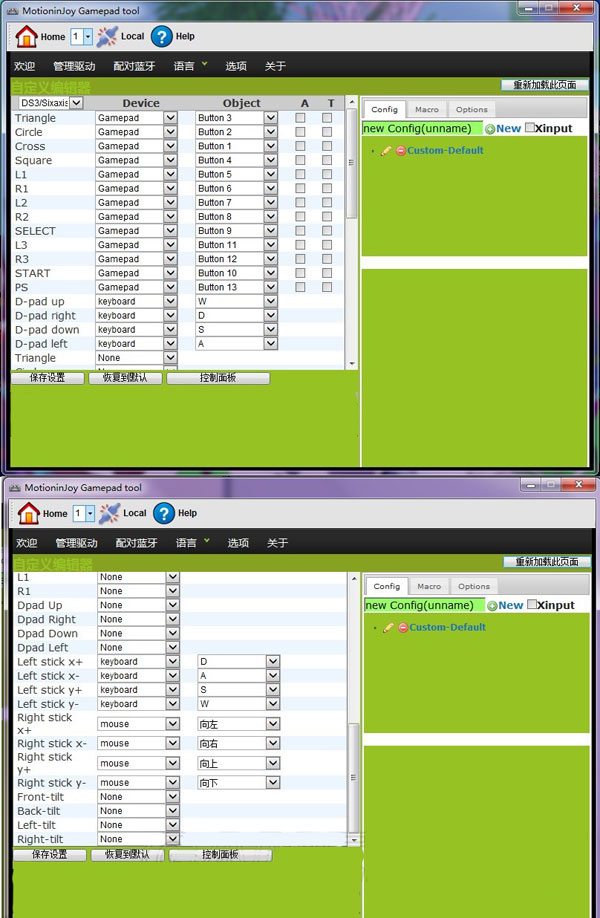Click 恢复到默认 button in top window
This screenshot has height=918, width=600.
tap(125, 378)
